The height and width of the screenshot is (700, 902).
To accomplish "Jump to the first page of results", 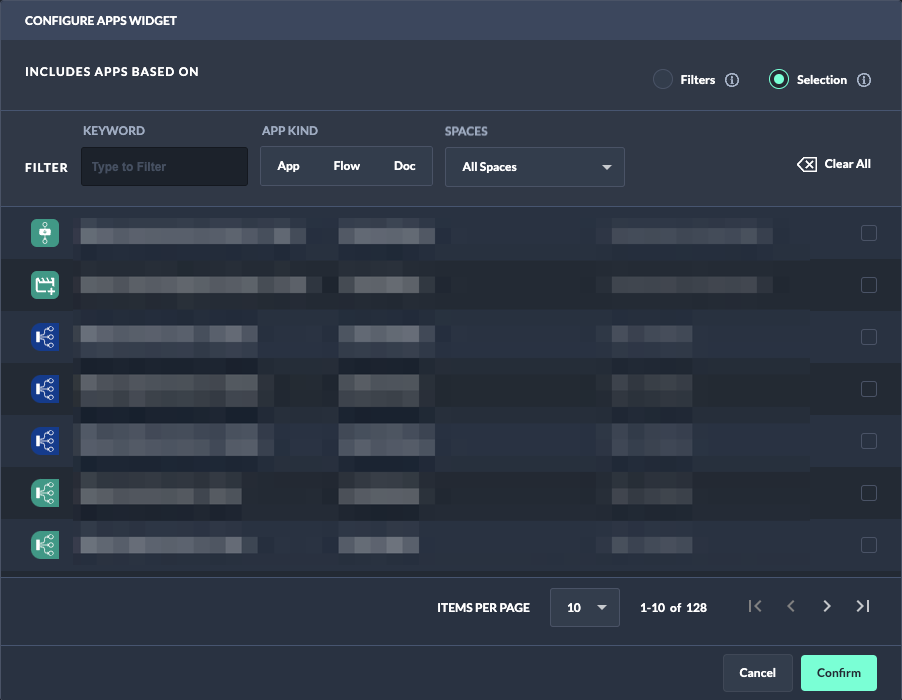I will pyautogui.click(x=755, y=606).
